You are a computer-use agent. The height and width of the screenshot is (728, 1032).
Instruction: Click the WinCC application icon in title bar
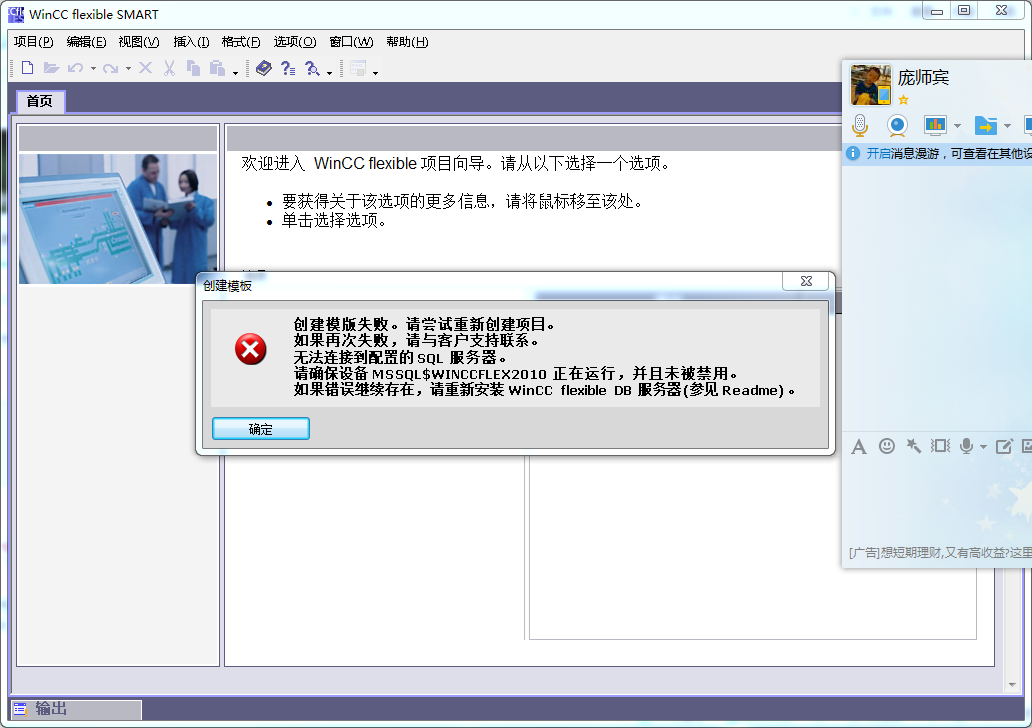point(16,14)
